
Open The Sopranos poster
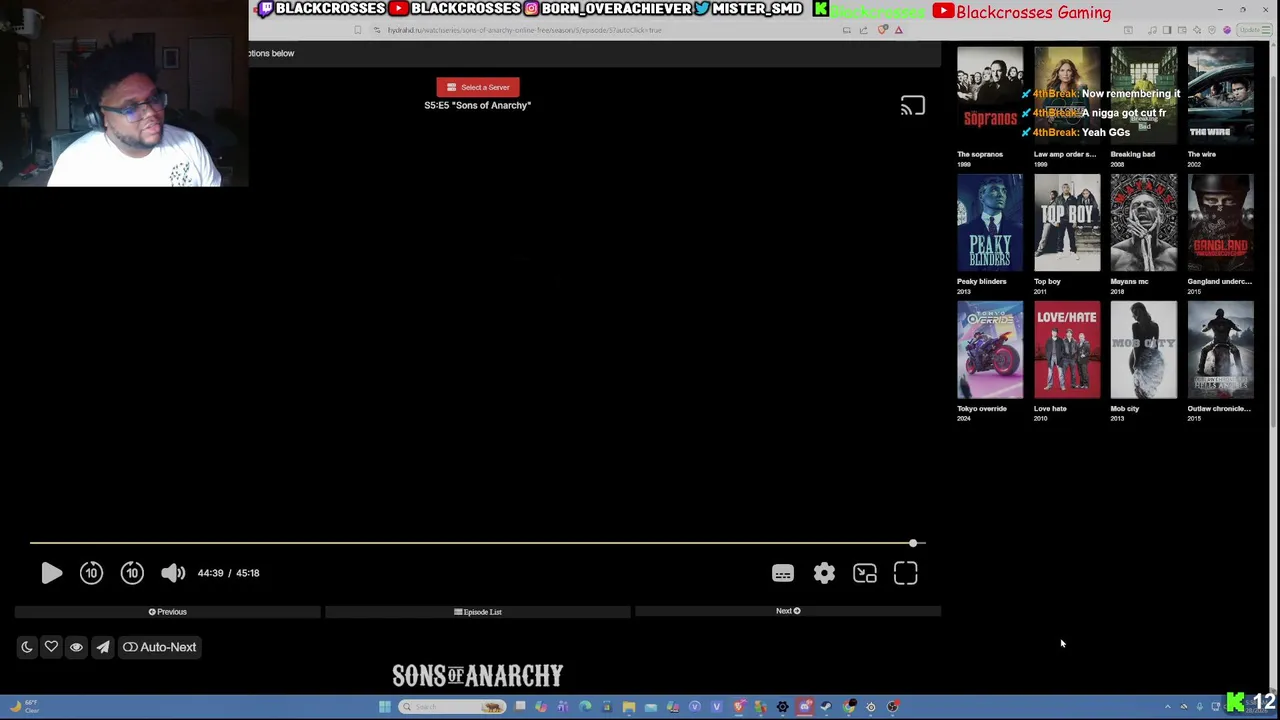990,96
